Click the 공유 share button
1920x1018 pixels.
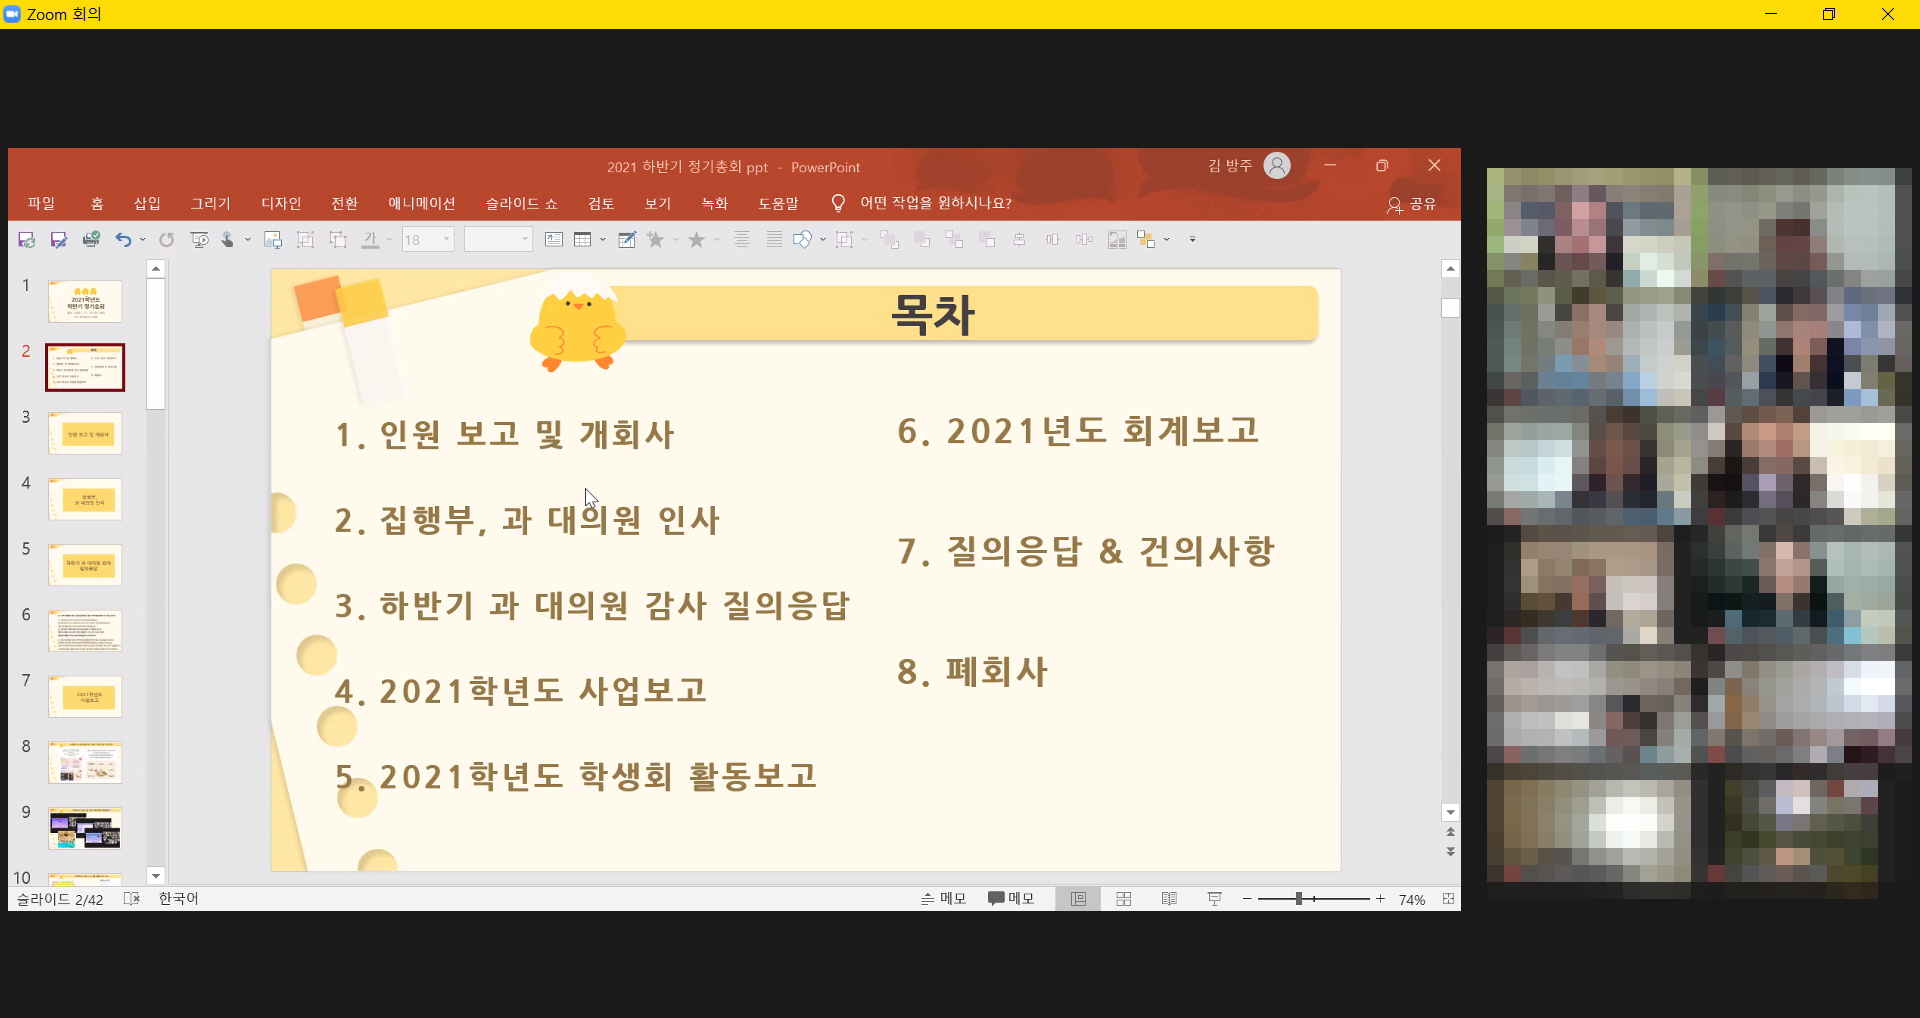tap(1411, 204)
